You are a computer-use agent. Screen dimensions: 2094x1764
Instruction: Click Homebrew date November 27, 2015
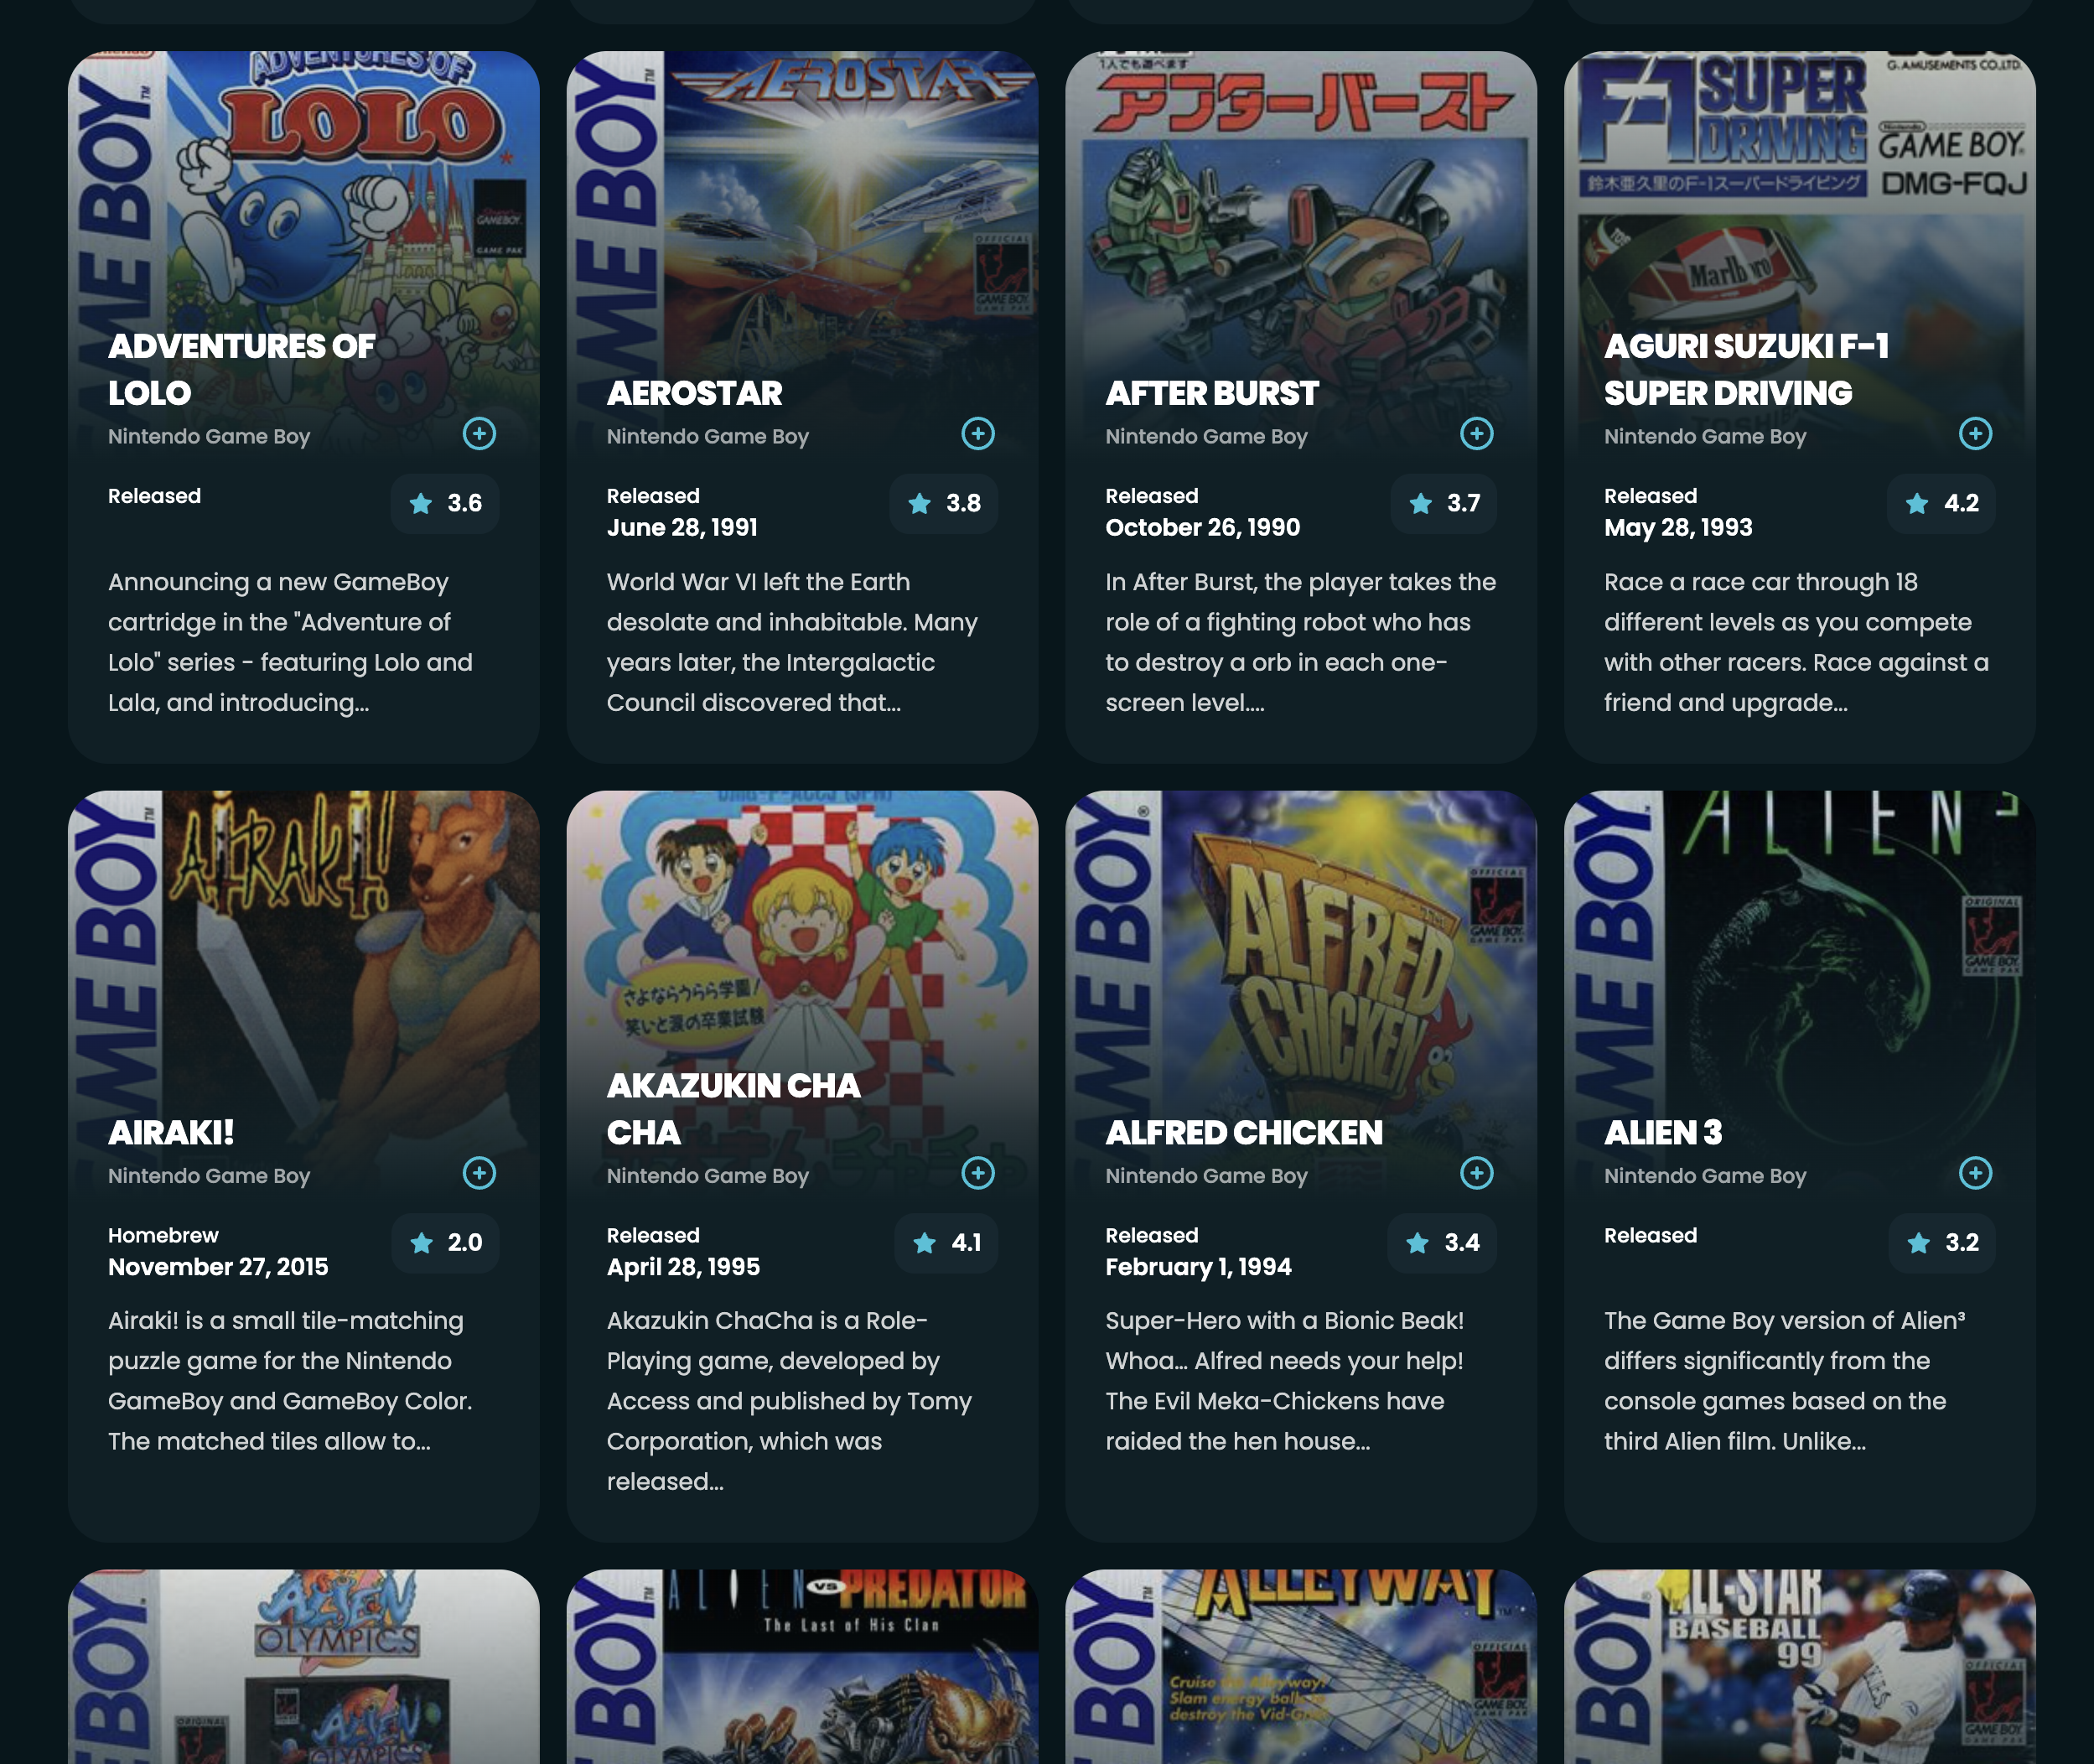(x=218, y=1266)
